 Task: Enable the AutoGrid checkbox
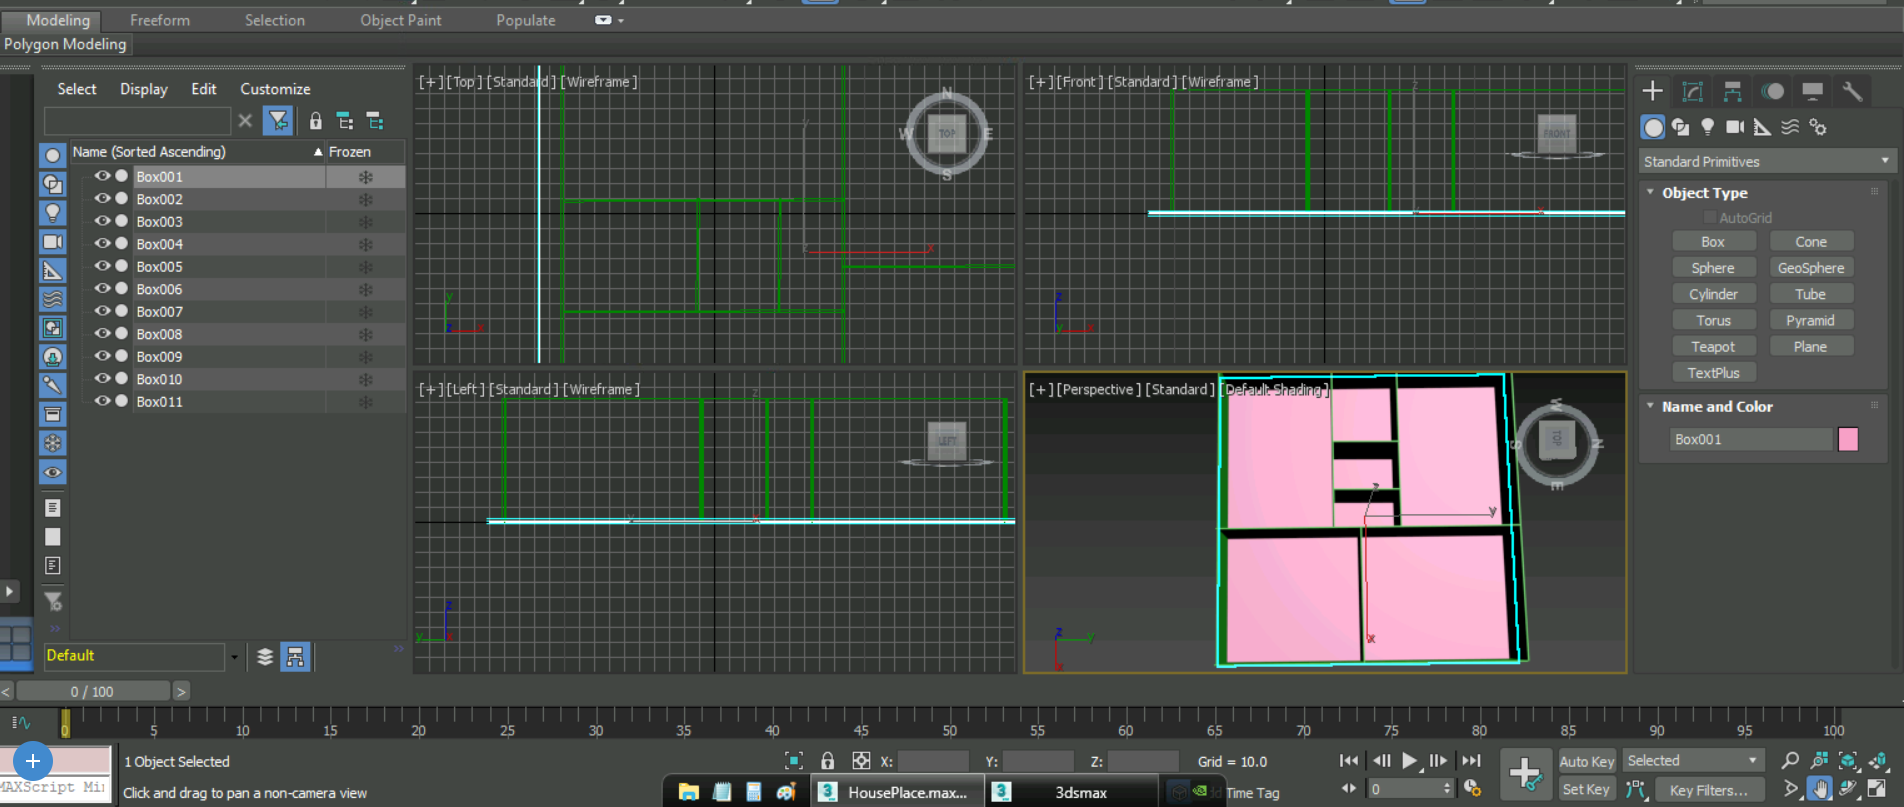1709,218
